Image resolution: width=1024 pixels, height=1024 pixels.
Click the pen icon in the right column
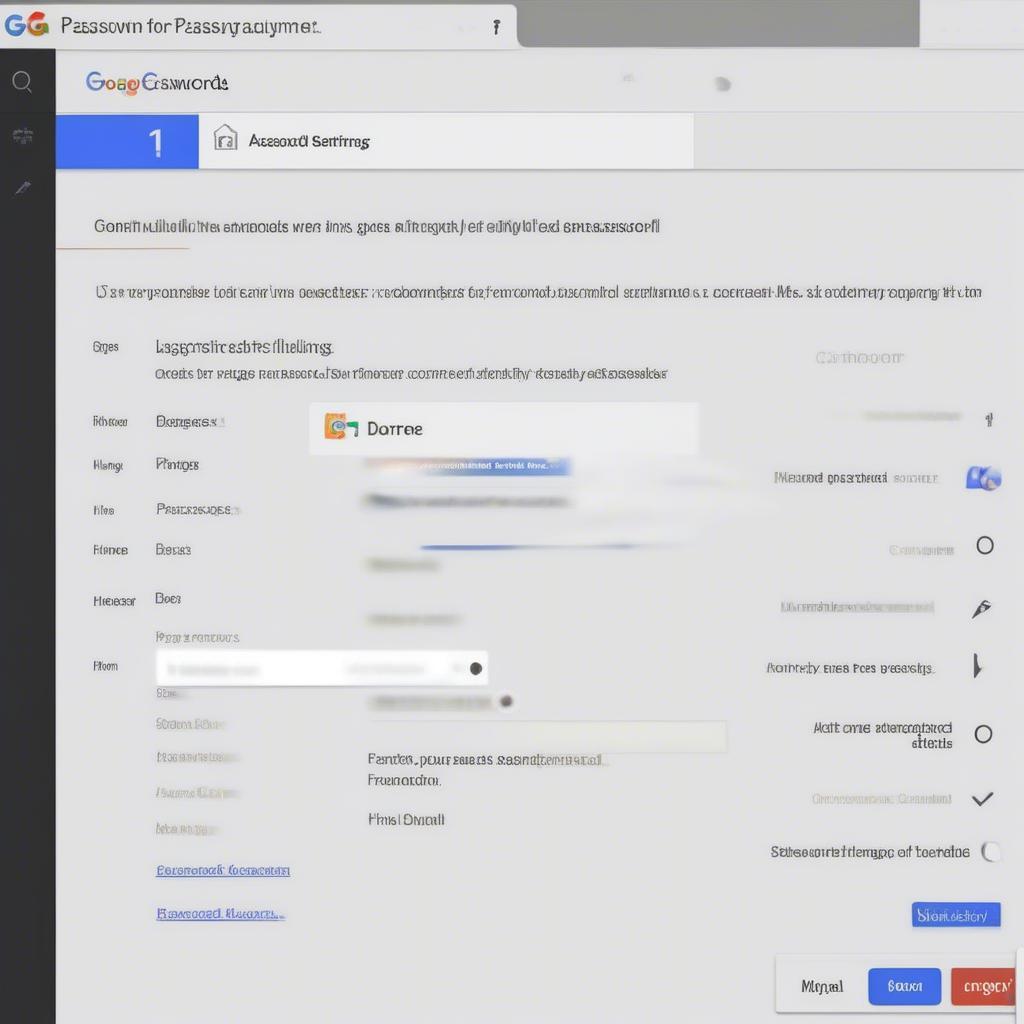pyautogui.click(x=982, y=608)
